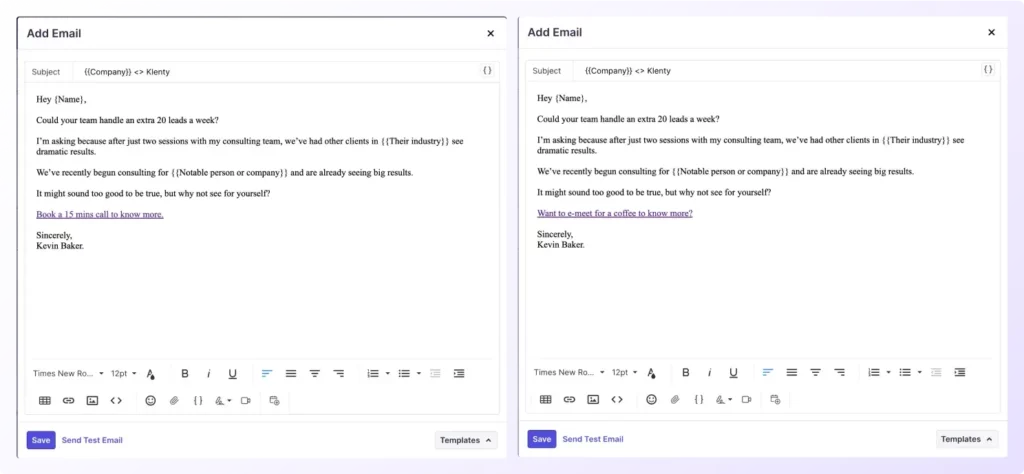Viewport: 1024px width, 474px height.
Task: Open source code view in left dialog
Action: tap(116, 400)
